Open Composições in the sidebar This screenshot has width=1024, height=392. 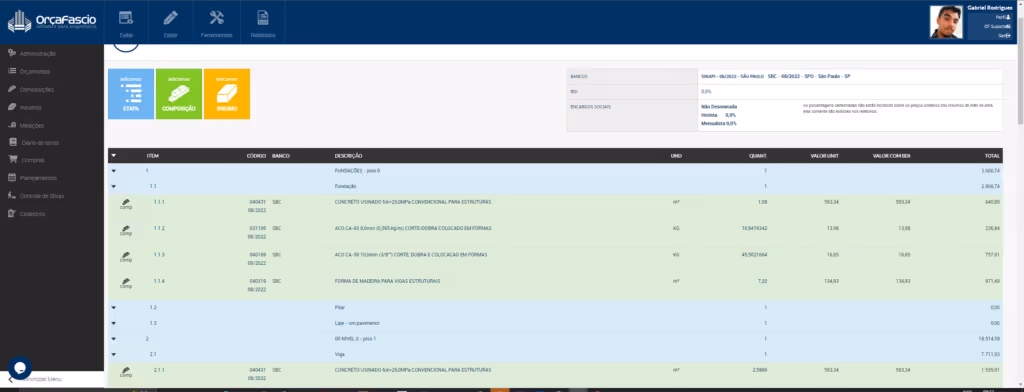tap(37, 89)
